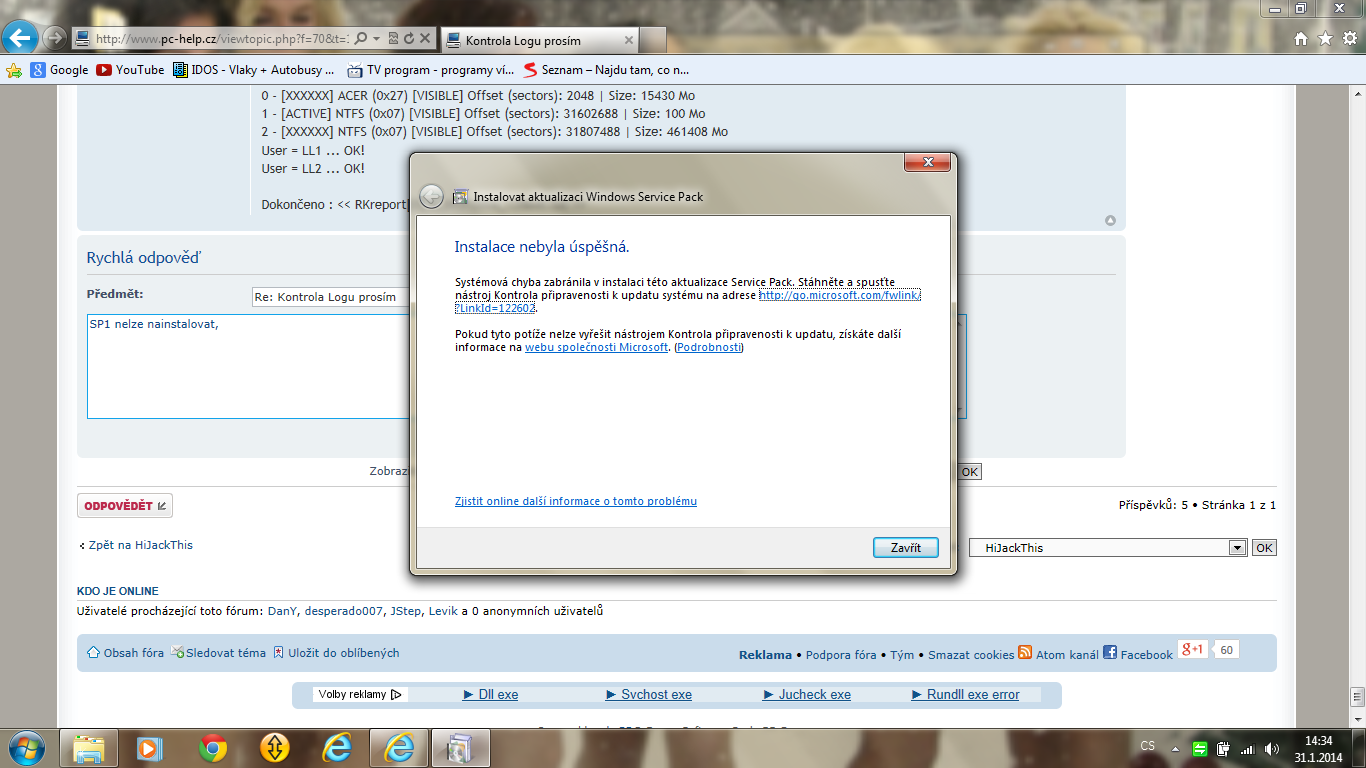Screen dimensions: 1366x768
Task: Click the search magnifier in the address bar
Action: coord(360,39)
